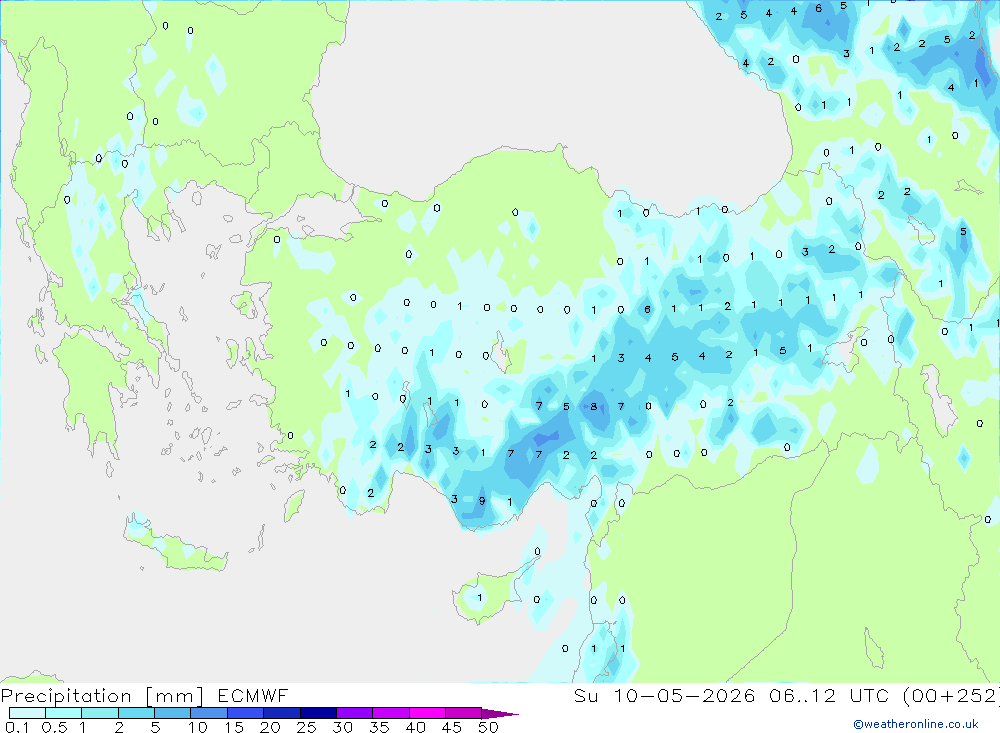Screen dimensions: 1000x733
Task: Click the '35' legend scale label
Action: pos(379,727)
